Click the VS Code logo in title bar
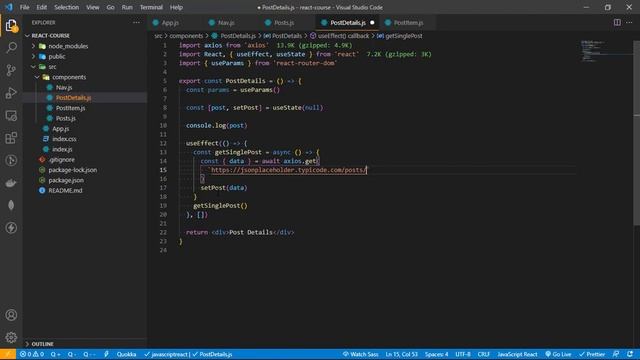This screenshot has height=360, width=640. point(9,7)
